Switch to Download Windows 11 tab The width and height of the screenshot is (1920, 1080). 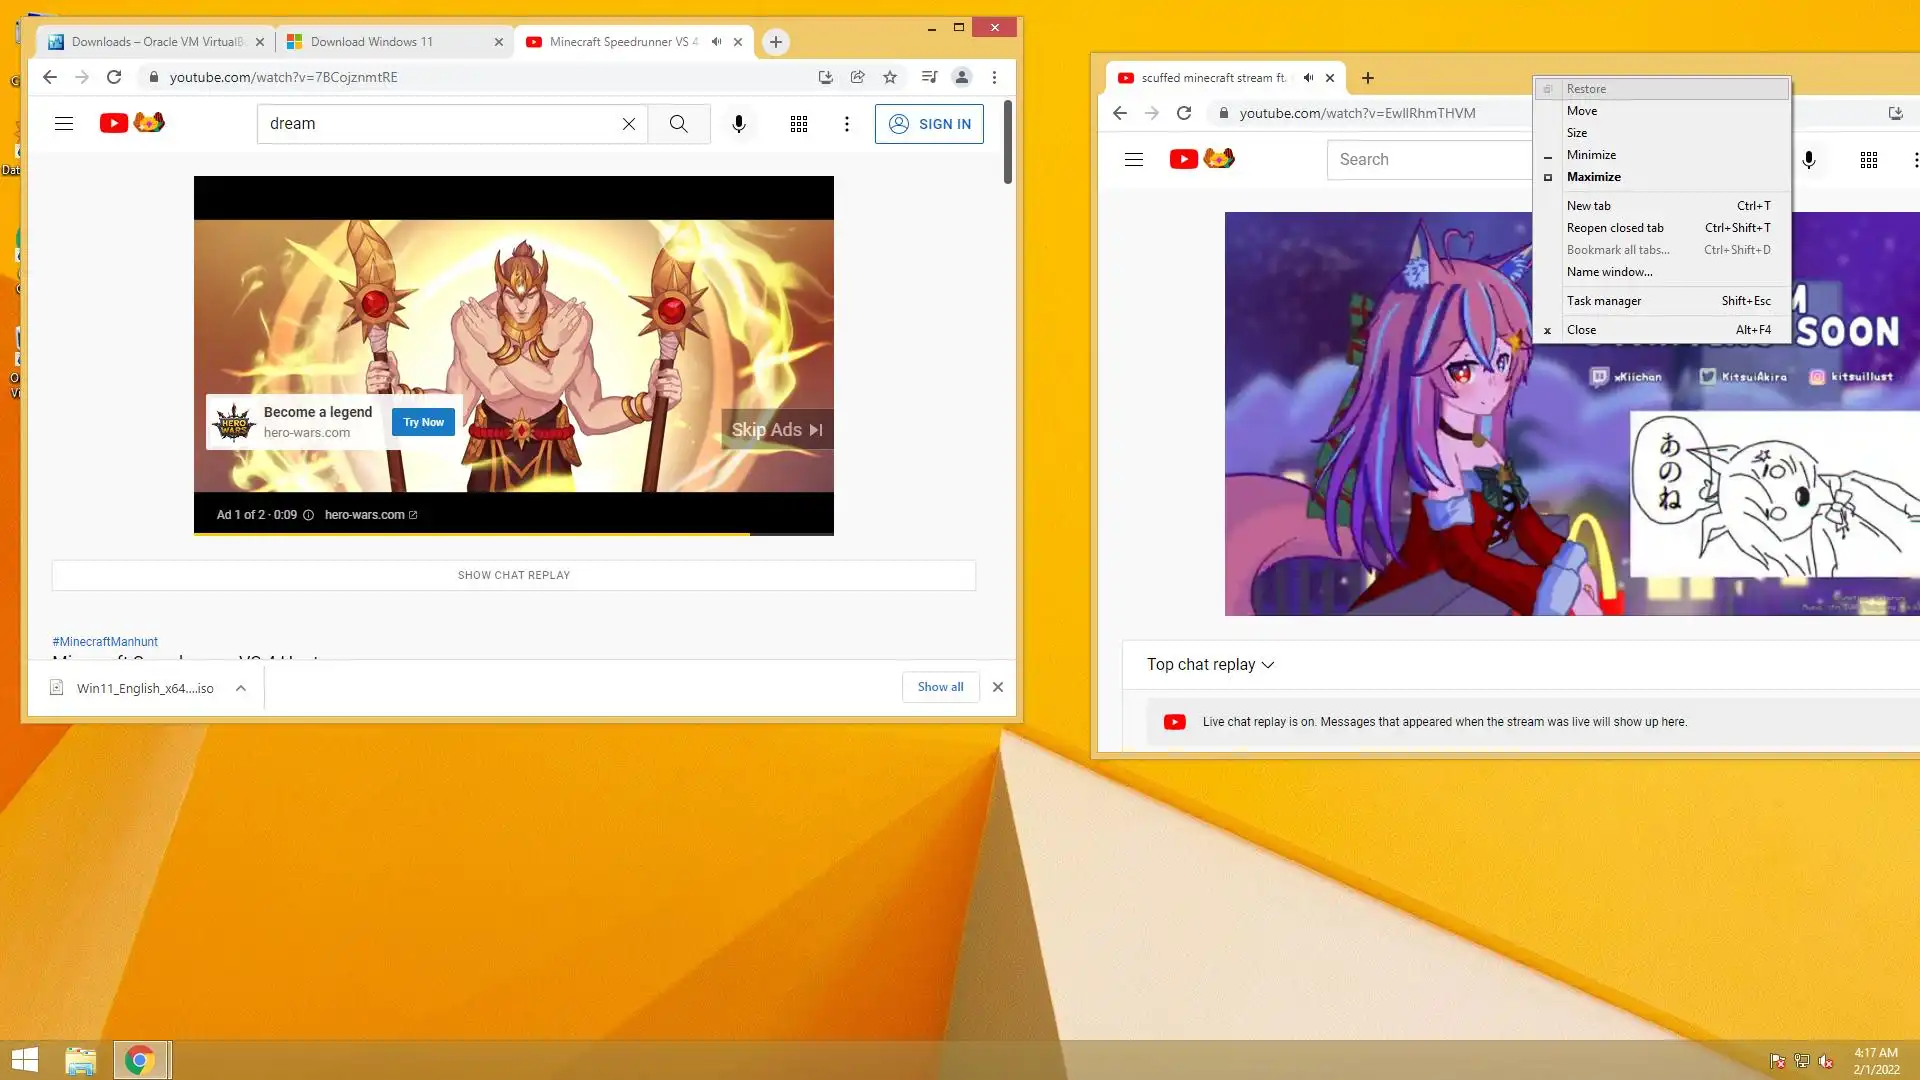[x=372, y=42]
